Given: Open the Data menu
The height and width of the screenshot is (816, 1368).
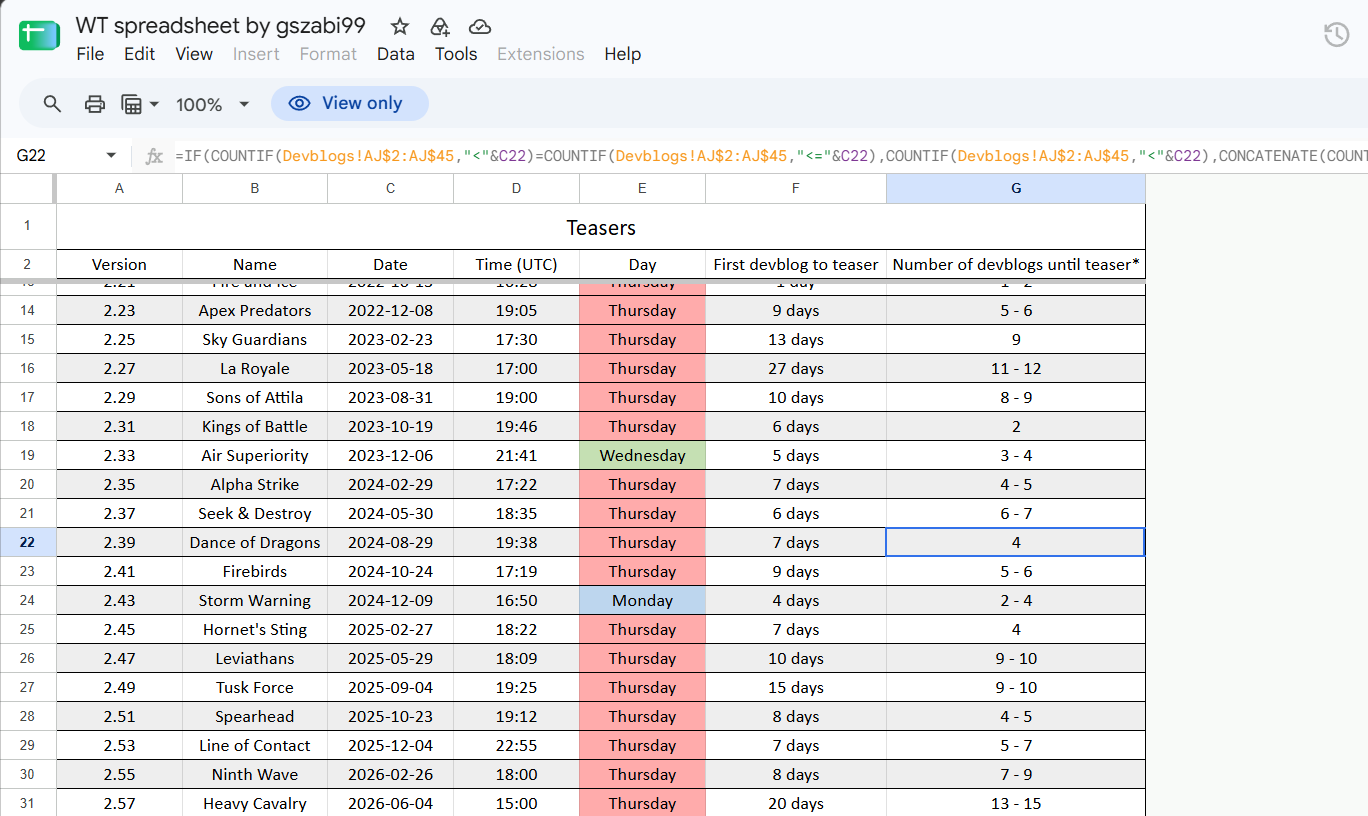Looking at the screenshot, I should [396, 54].
